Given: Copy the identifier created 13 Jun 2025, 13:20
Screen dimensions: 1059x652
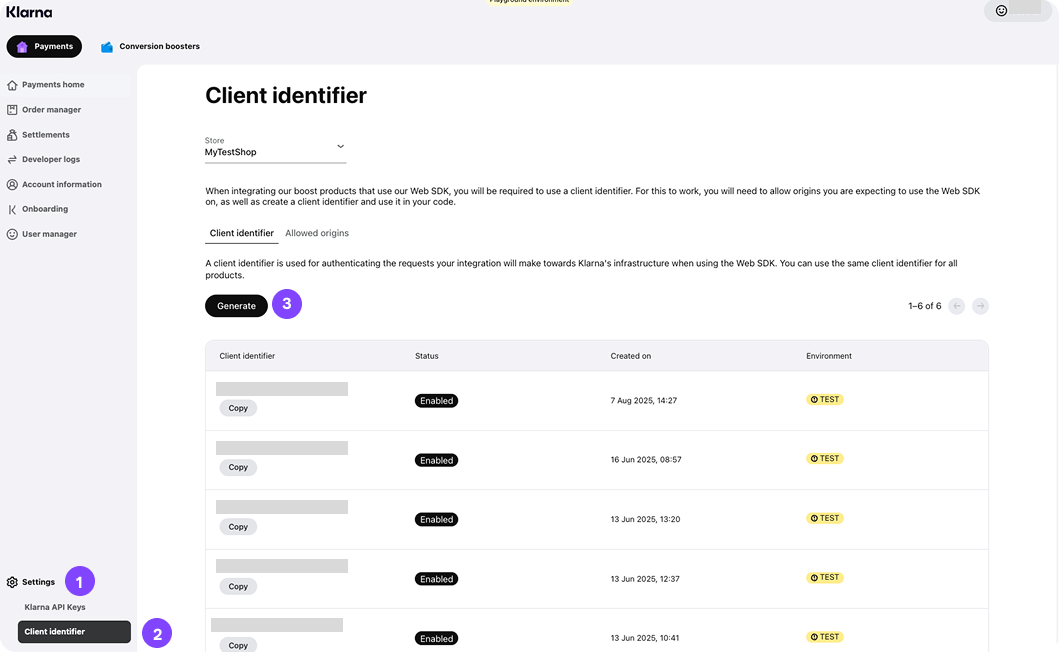Looking at the screenshot, I should pyautogui.click(x=238, y=527).
